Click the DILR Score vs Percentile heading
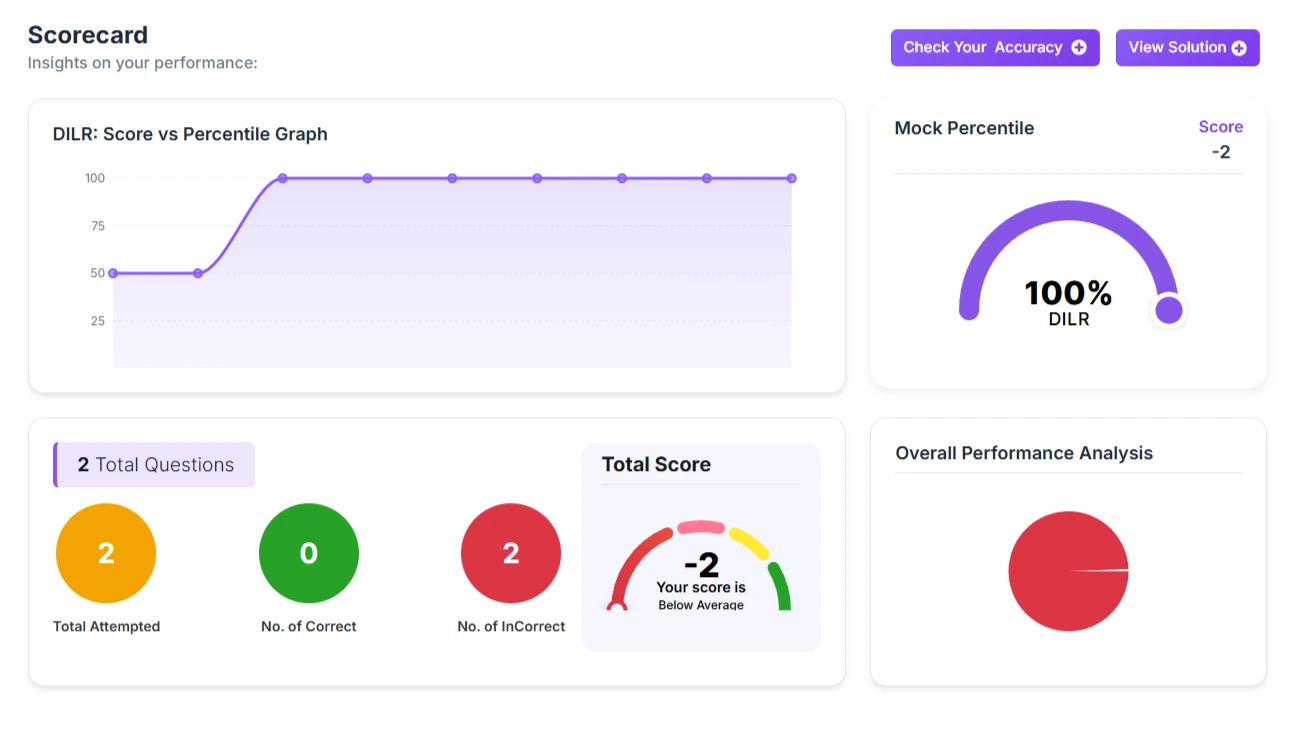 click(190, 134)
